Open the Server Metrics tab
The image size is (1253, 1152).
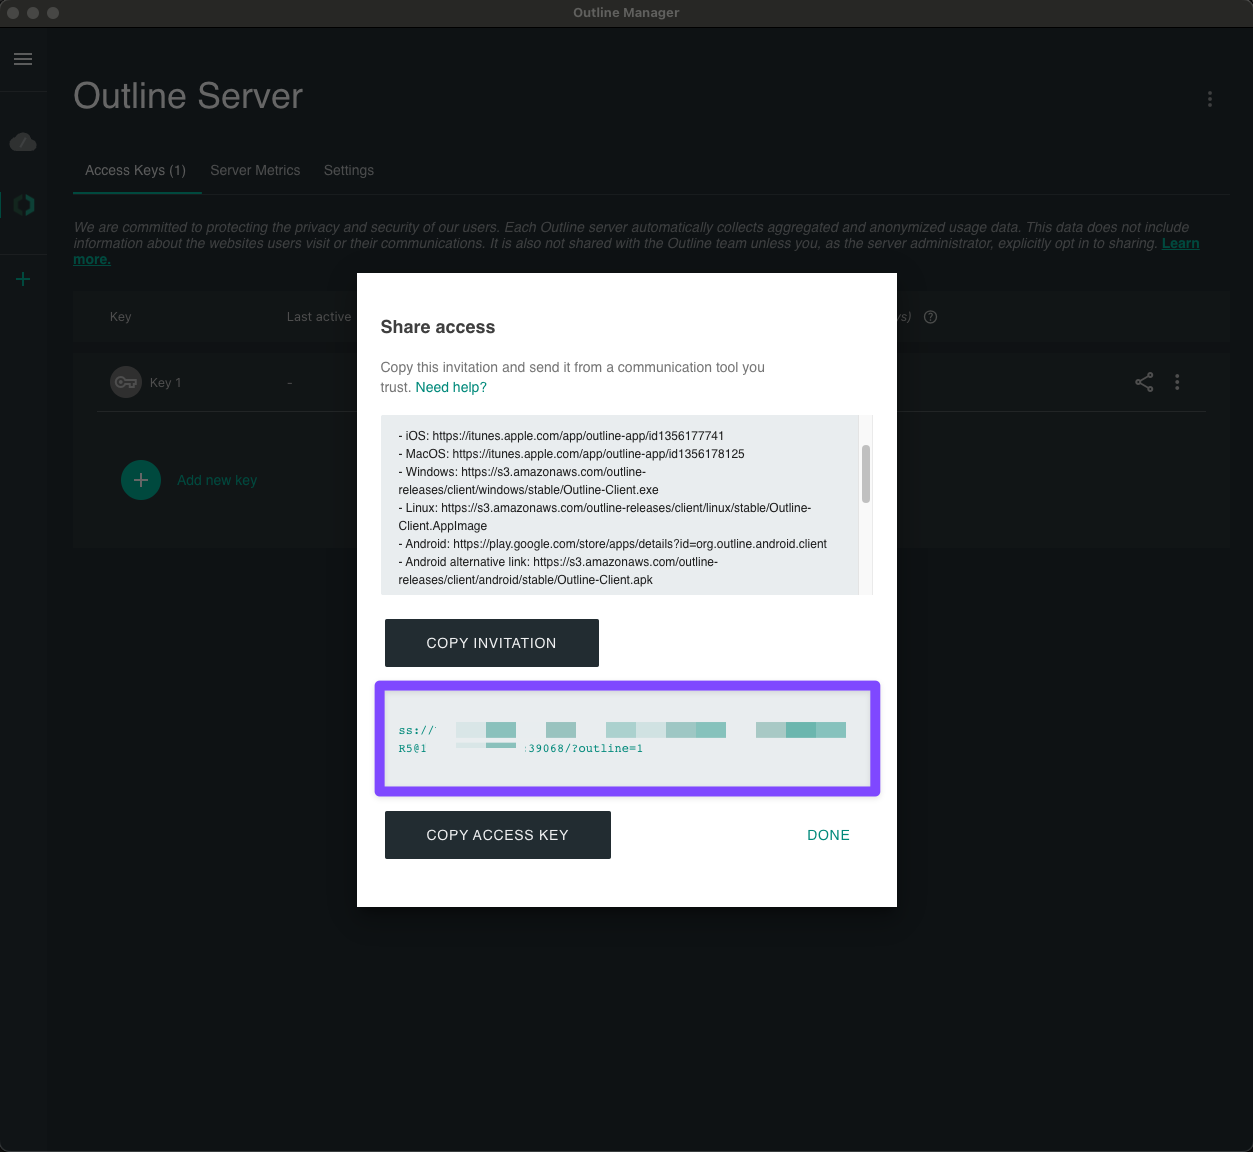tap(255, 170)
